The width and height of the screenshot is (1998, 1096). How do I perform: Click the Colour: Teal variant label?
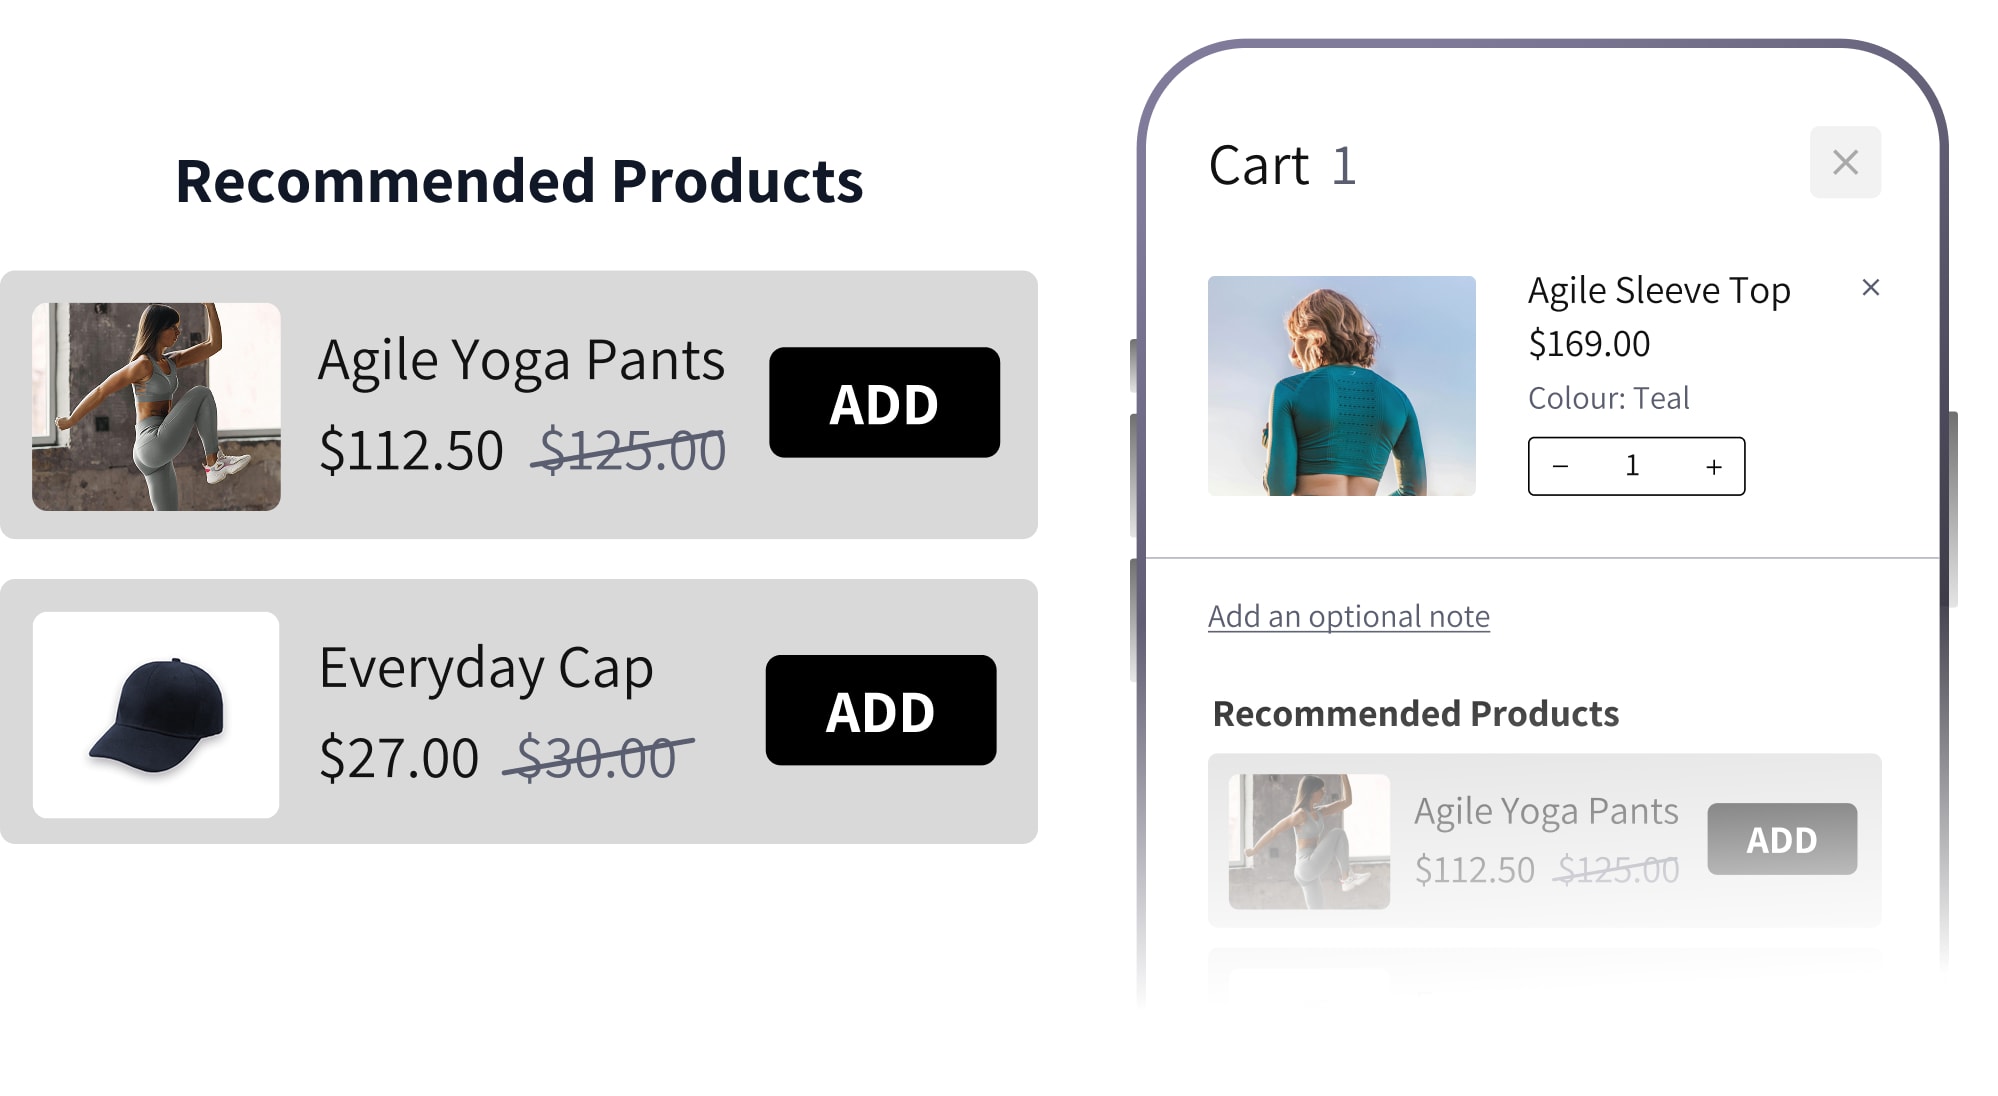point(1608,398)
